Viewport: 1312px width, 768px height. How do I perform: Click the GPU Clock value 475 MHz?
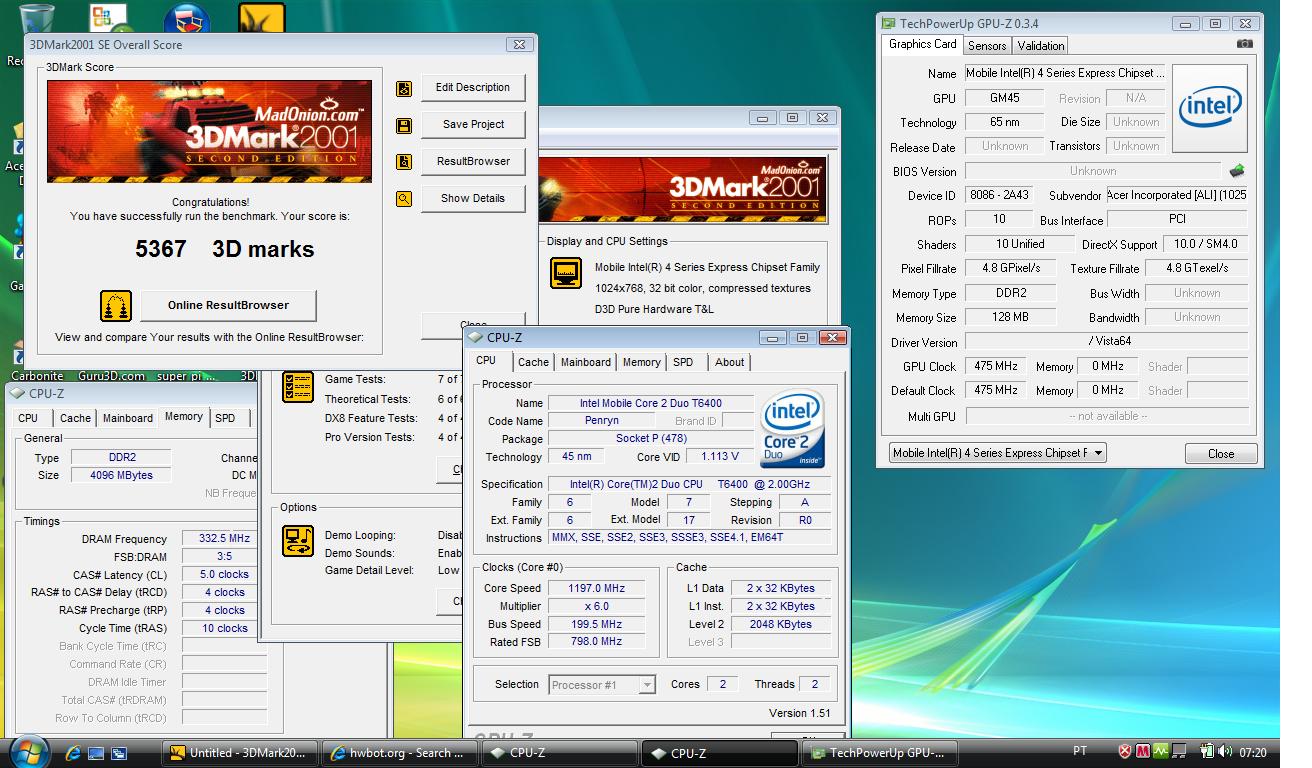pos(996,366)
